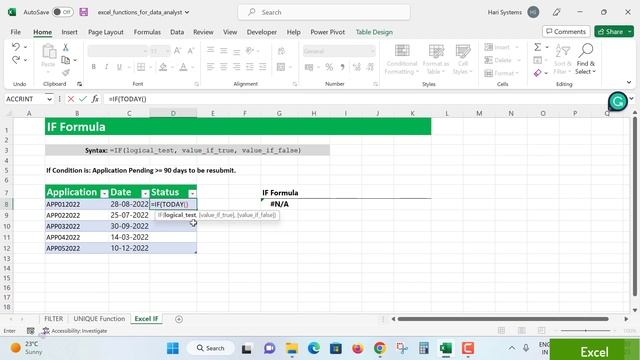Open Chrome from the taskbar
Viewport: 640px width, 360px height.
click(x=380, y=348)
